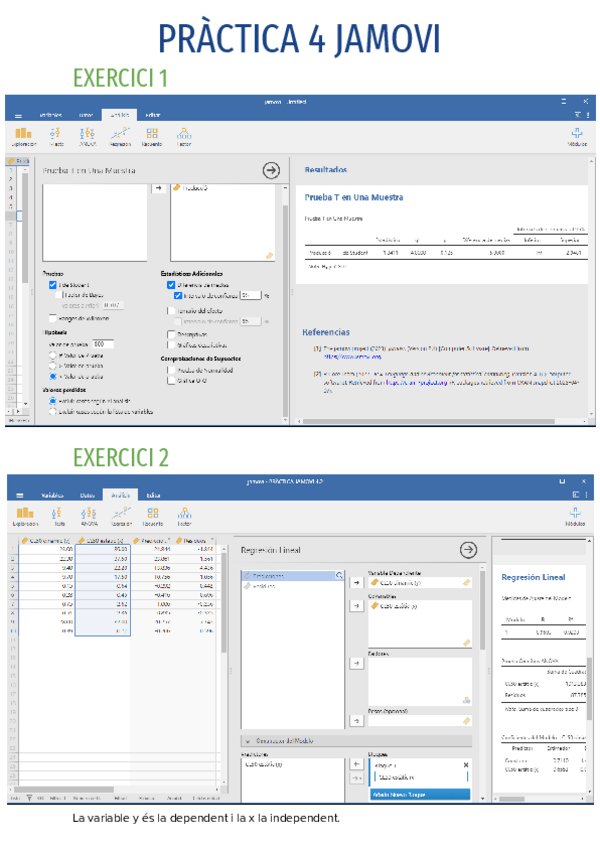This screenshot has height=848, width=600.
Task: Click arrow button beside Variable Dependiente box
Action: [x=357, y=582]
